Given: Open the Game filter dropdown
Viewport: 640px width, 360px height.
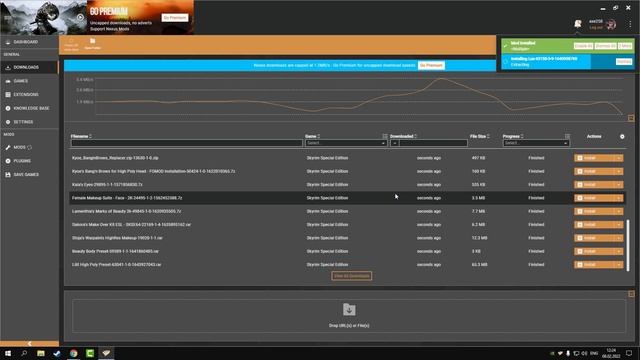Looking at the screenshot, I should [x=346, y=143].
